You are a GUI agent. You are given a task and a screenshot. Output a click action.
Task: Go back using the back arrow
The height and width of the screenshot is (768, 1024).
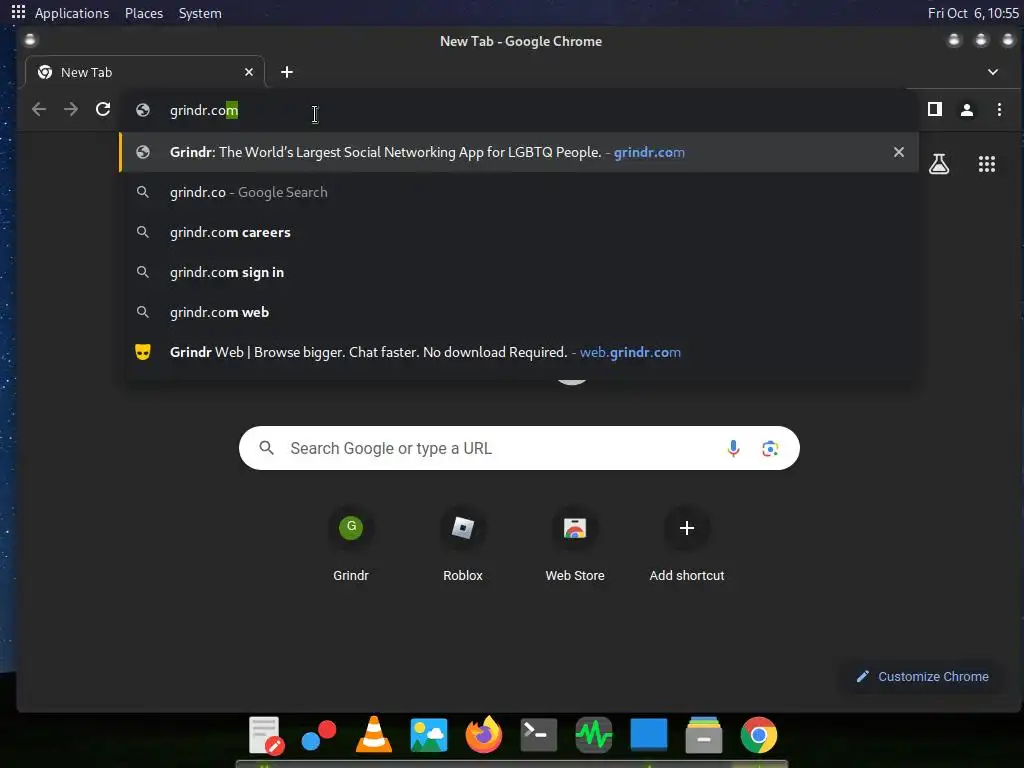(39, 109)
